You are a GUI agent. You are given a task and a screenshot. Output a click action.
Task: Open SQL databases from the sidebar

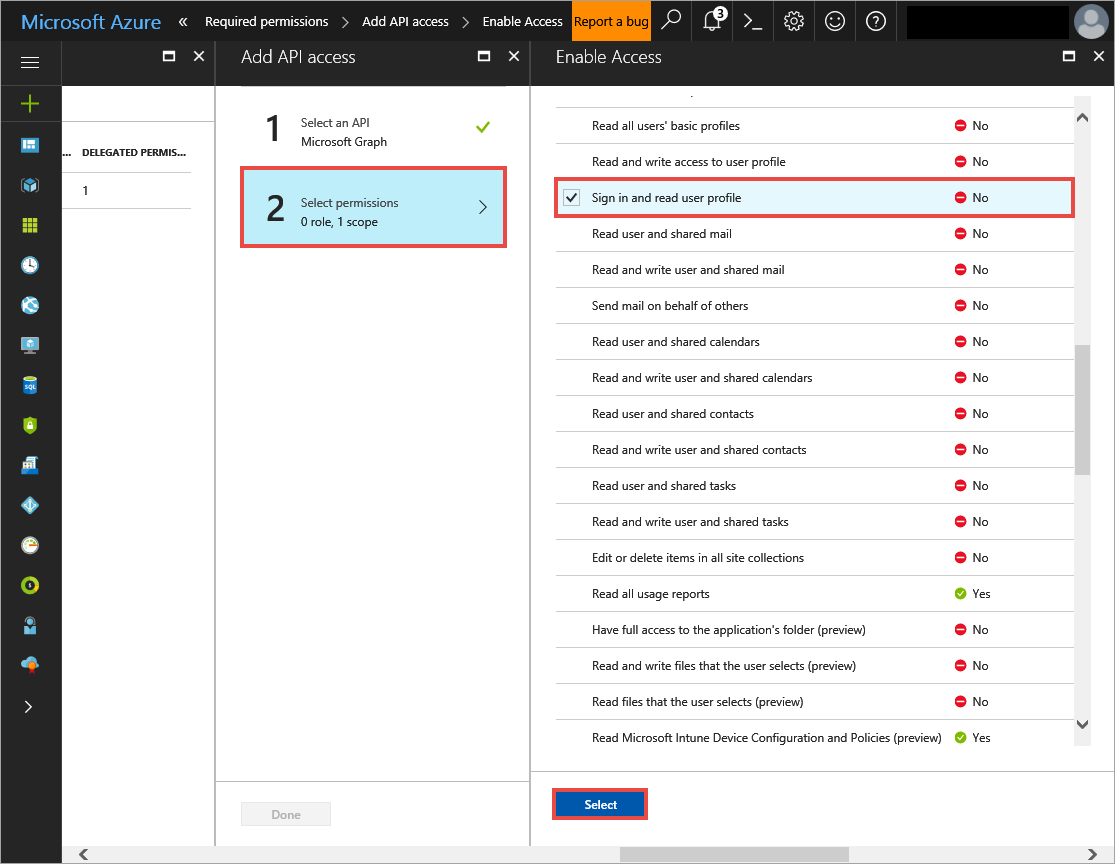(30, 385)
